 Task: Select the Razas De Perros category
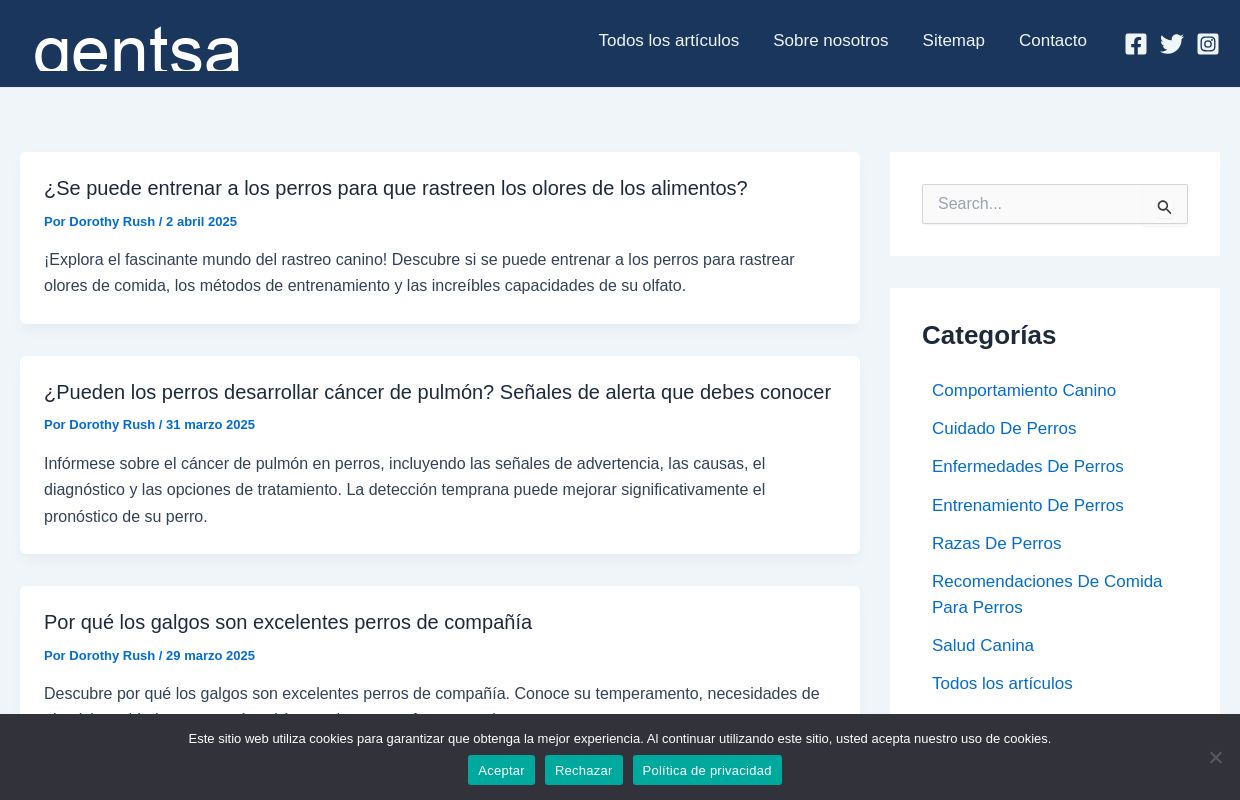point(997,544)
